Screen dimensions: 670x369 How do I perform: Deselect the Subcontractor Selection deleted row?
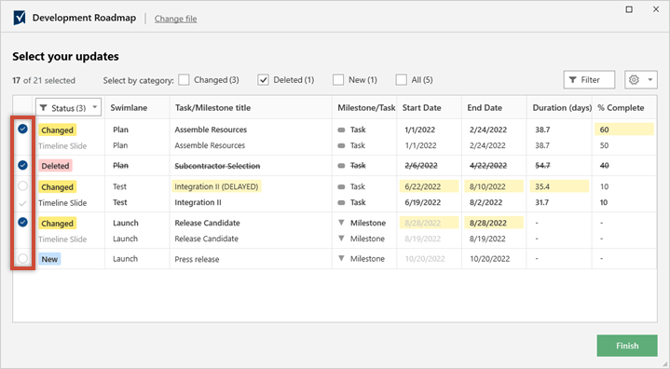(23, 165)
